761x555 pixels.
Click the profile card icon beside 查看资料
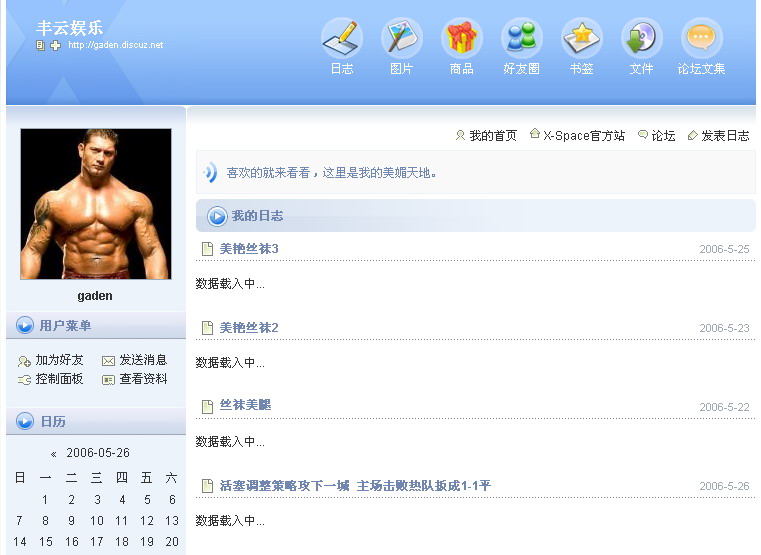coord(108,380)
